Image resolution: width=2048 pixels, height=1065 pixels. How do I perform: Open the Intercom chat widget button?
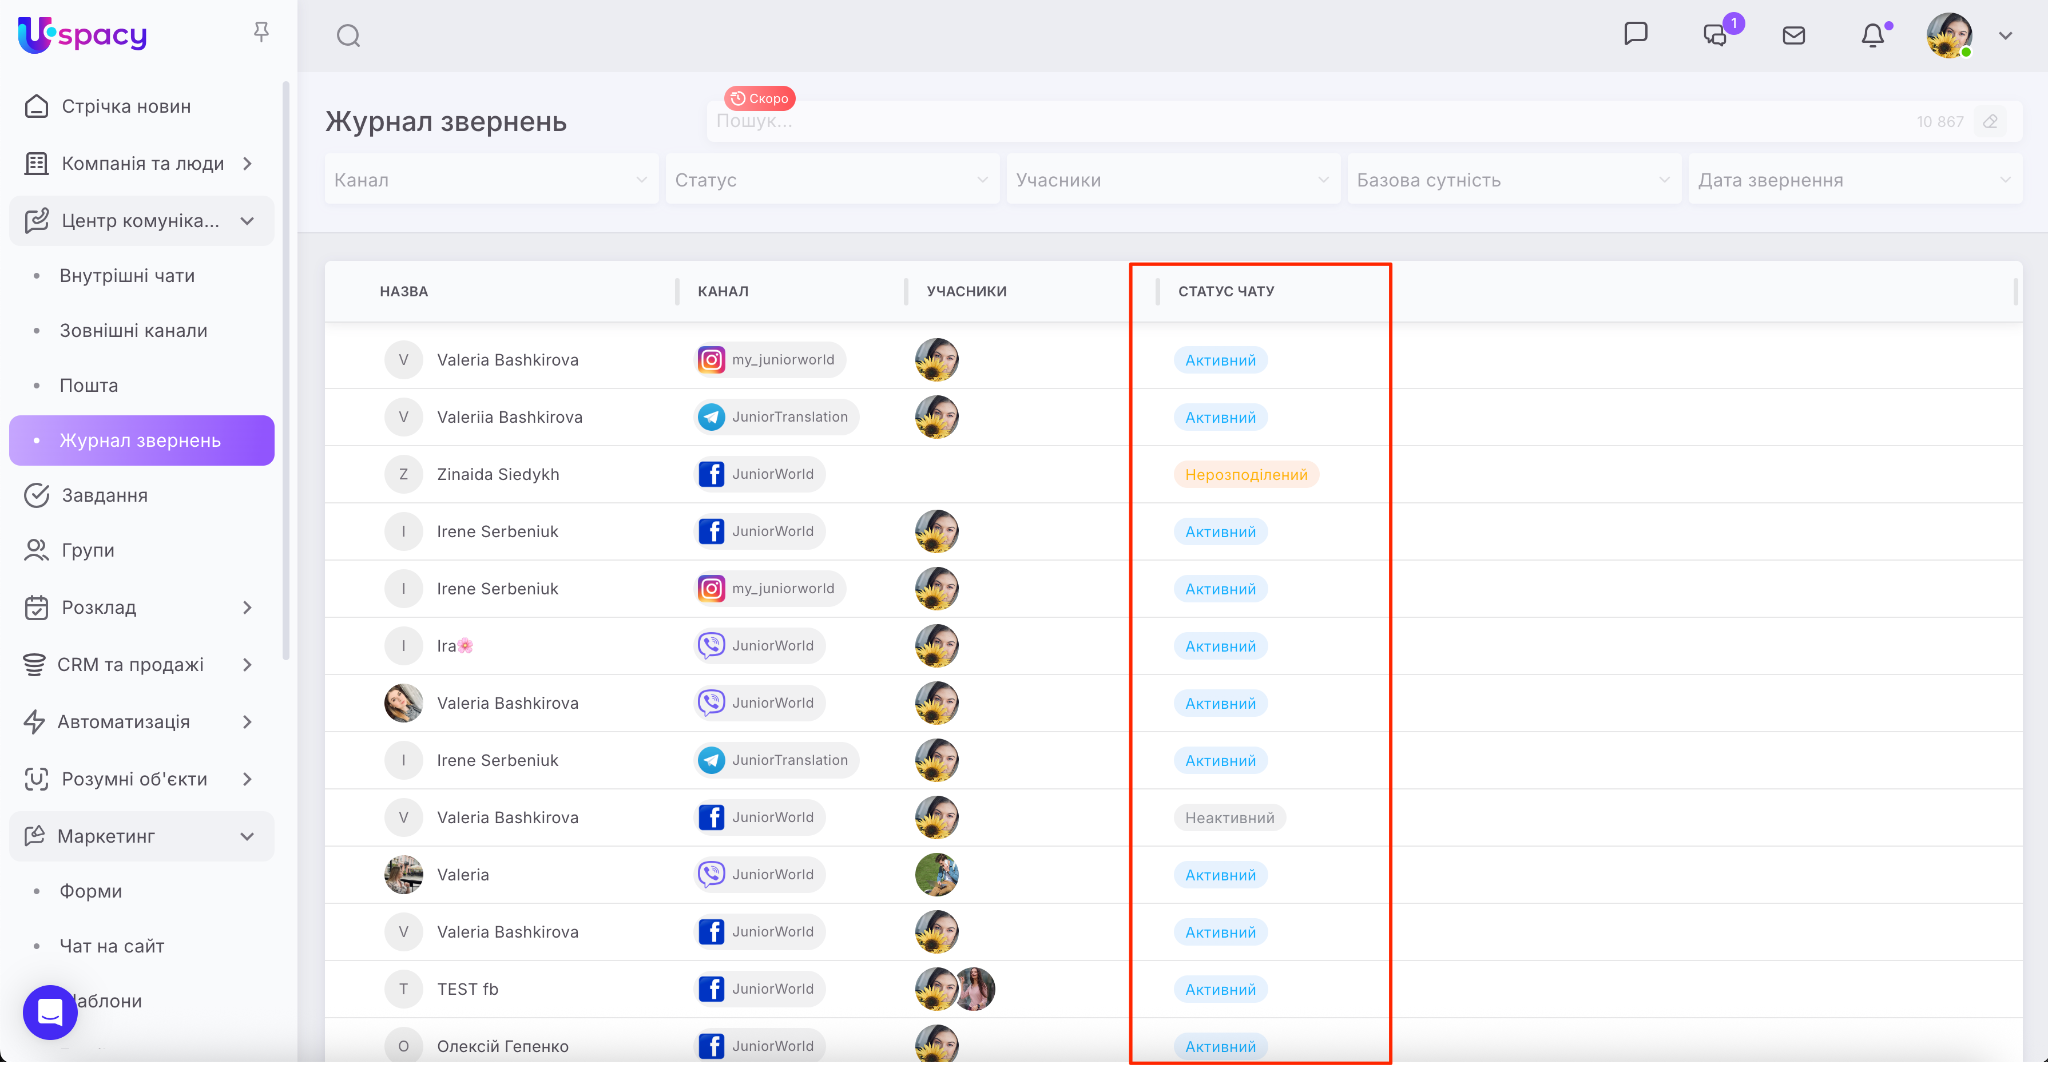50,1012
